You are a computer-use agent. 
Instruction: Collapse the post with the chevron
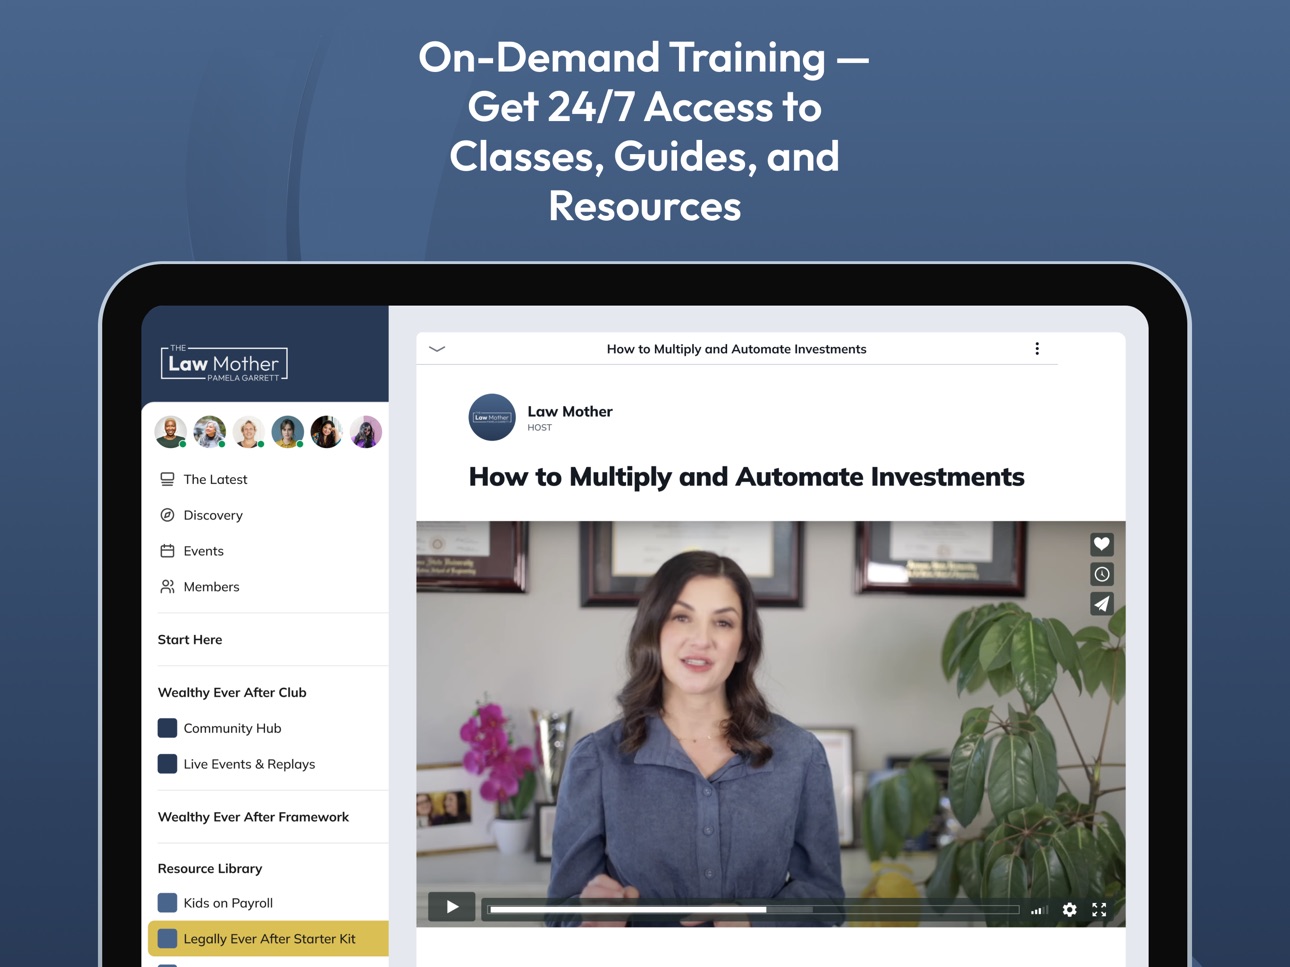[x=437, y=349]
